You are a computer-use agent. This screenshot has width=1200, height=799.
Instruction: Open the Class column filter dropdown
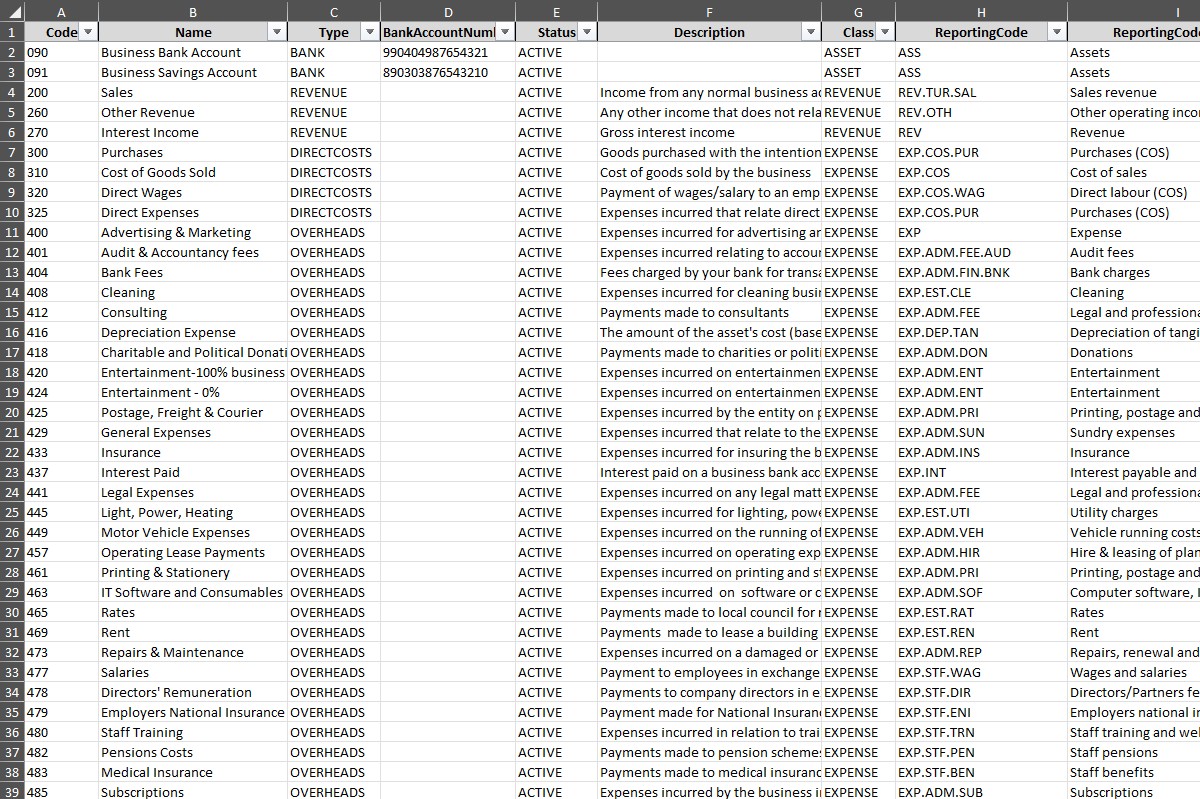885,32
